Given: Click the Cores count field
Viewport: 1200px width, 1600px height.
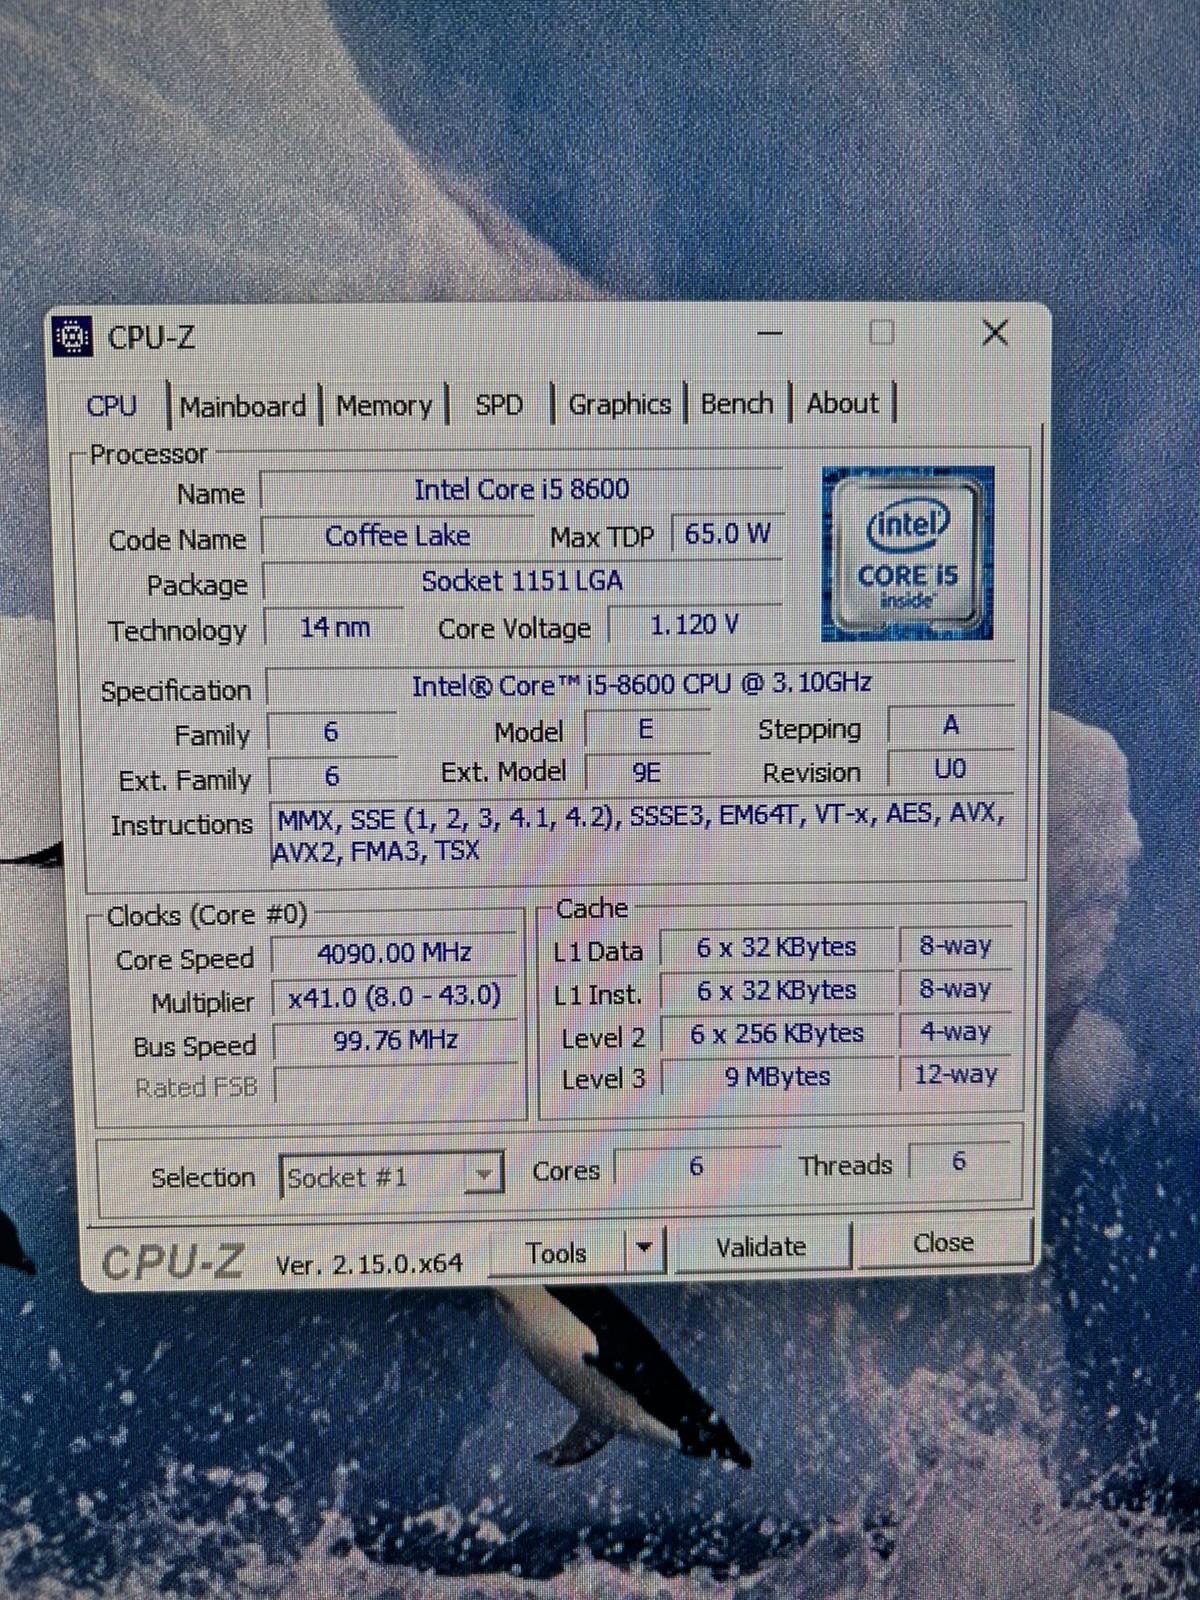Looking at the screenshot, I should (697, 1166).
